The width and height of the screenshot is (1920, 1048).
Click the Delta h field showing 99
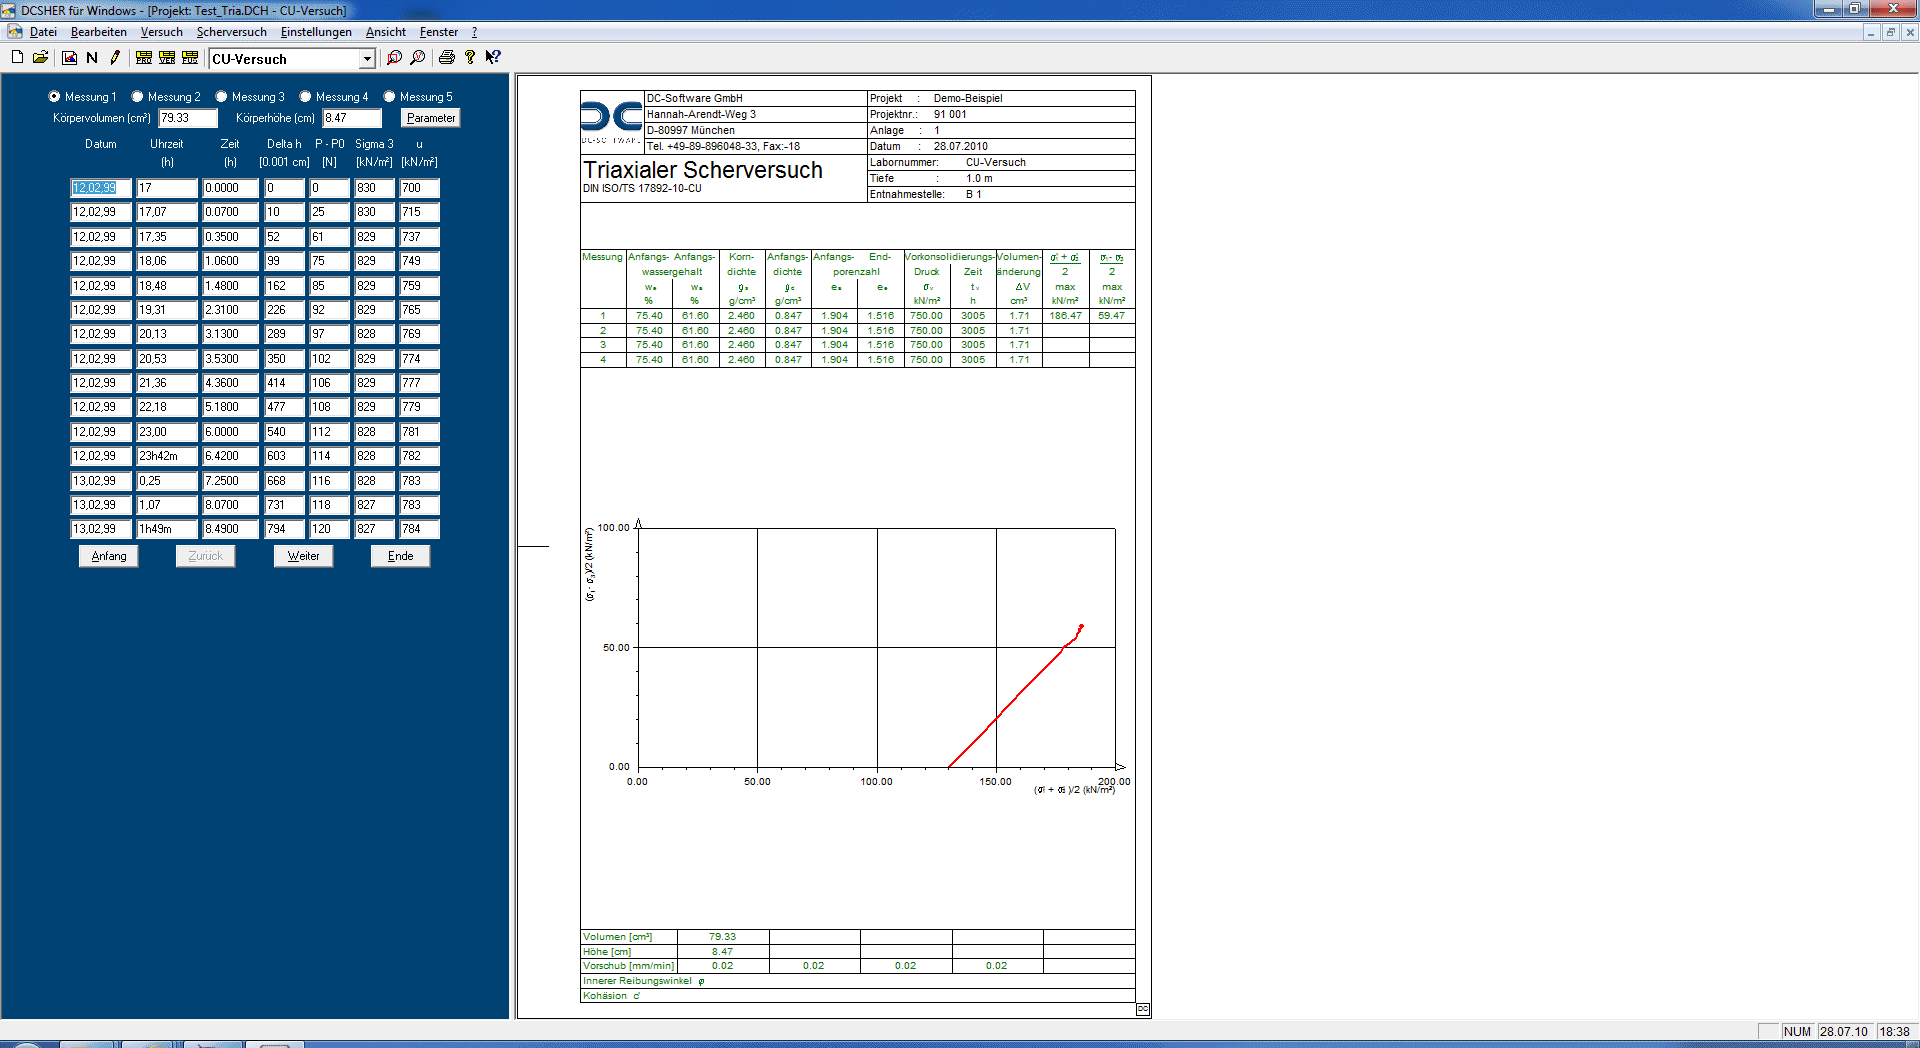285,261
